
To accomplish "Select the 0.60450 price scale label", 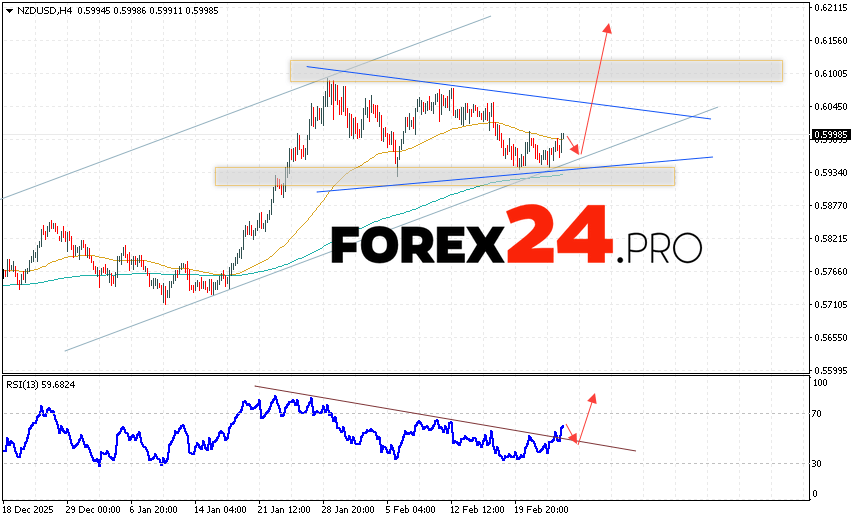I will [x=831, y=106].
